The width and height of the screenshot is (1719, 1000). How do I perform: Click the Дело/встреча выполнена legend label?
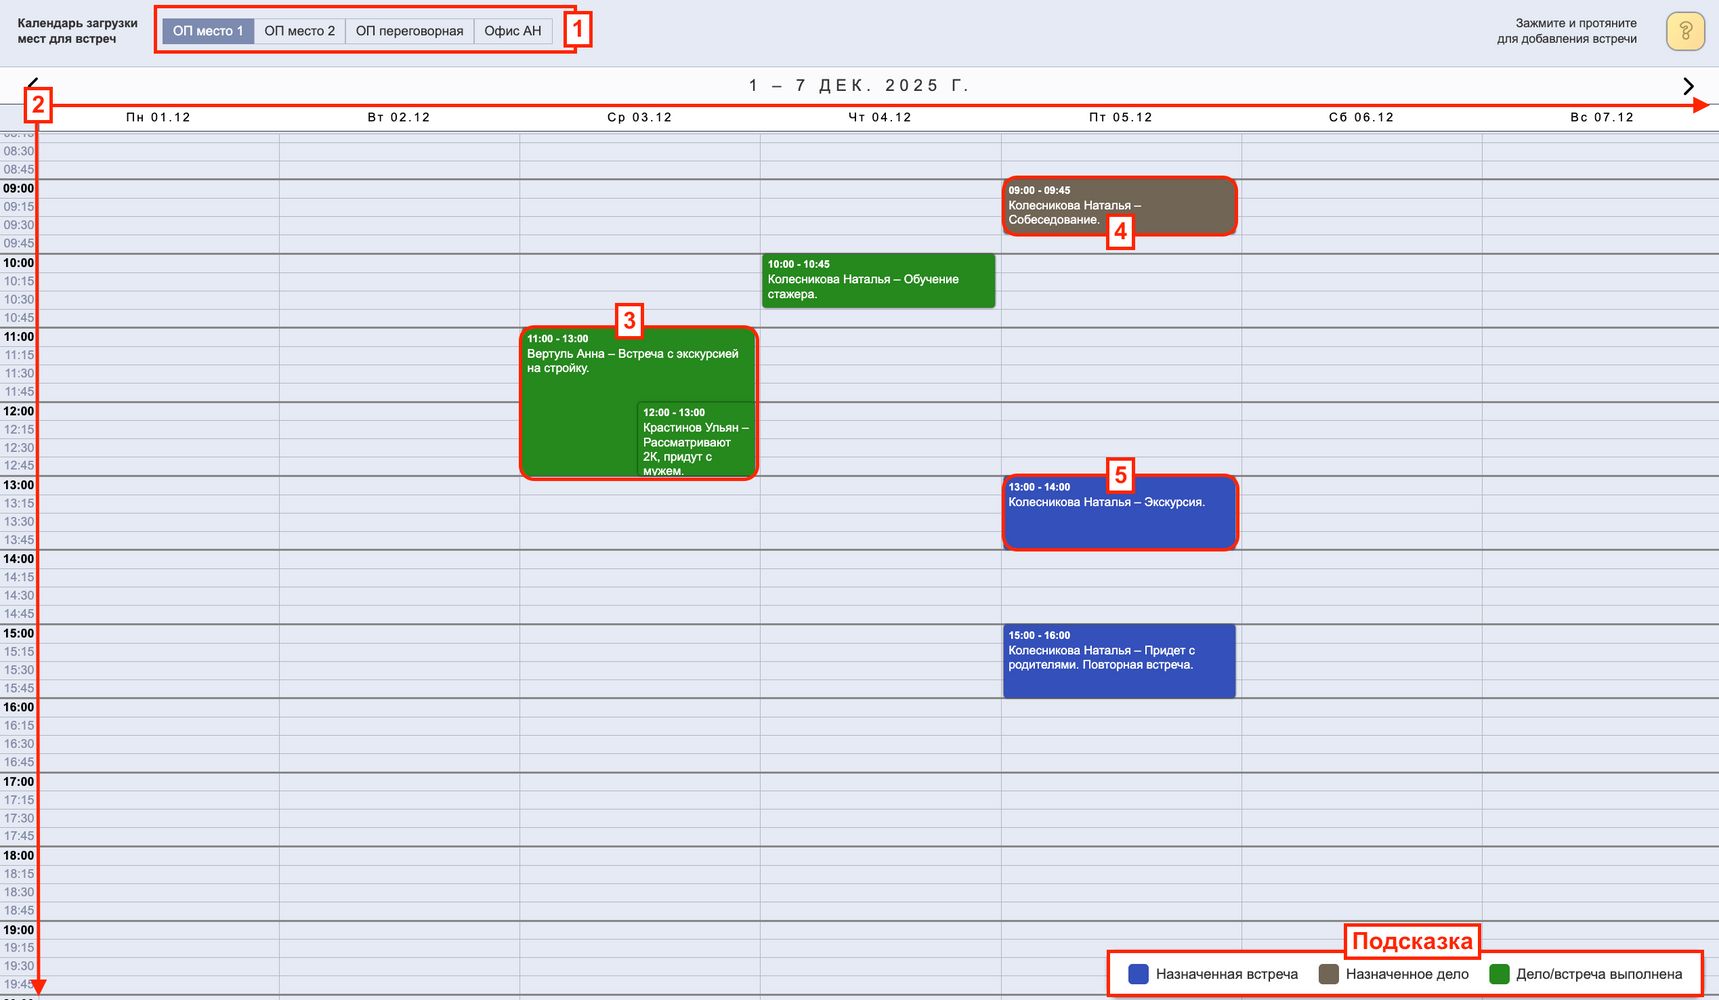pos(1599,974)
